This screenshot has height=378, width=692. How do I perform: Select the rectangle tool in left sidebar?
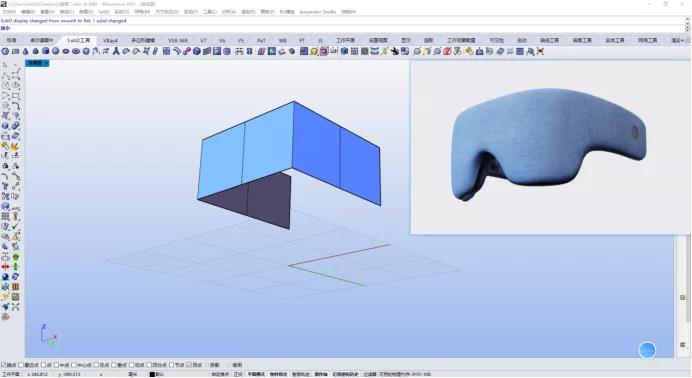(x=15, y=96)
